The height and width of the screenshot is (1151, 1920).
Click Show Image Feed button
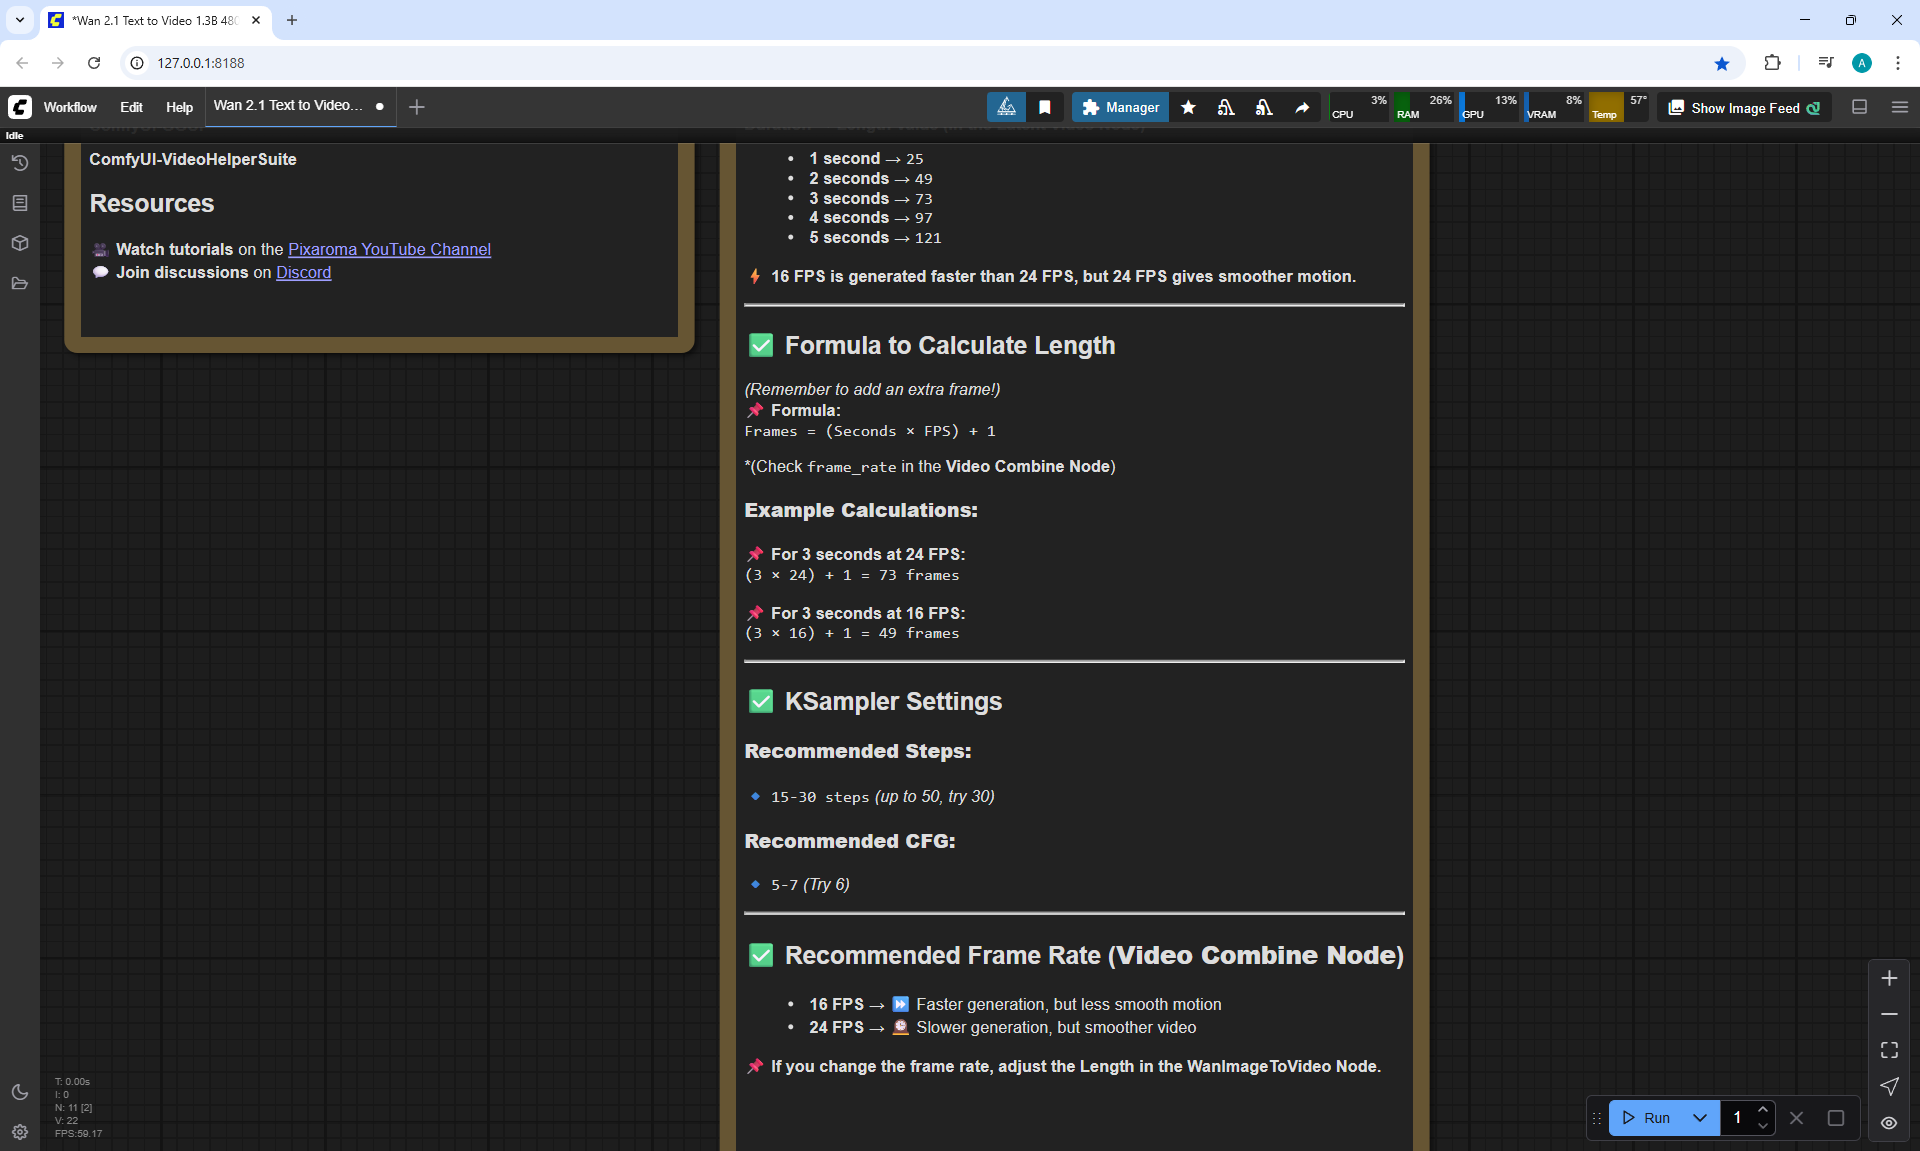point(1744,108)
